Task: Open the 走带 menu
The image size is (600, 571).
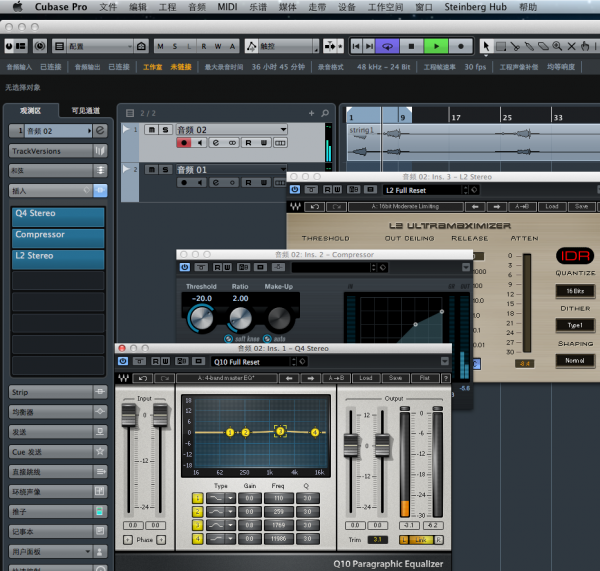Action: (317, 7)
